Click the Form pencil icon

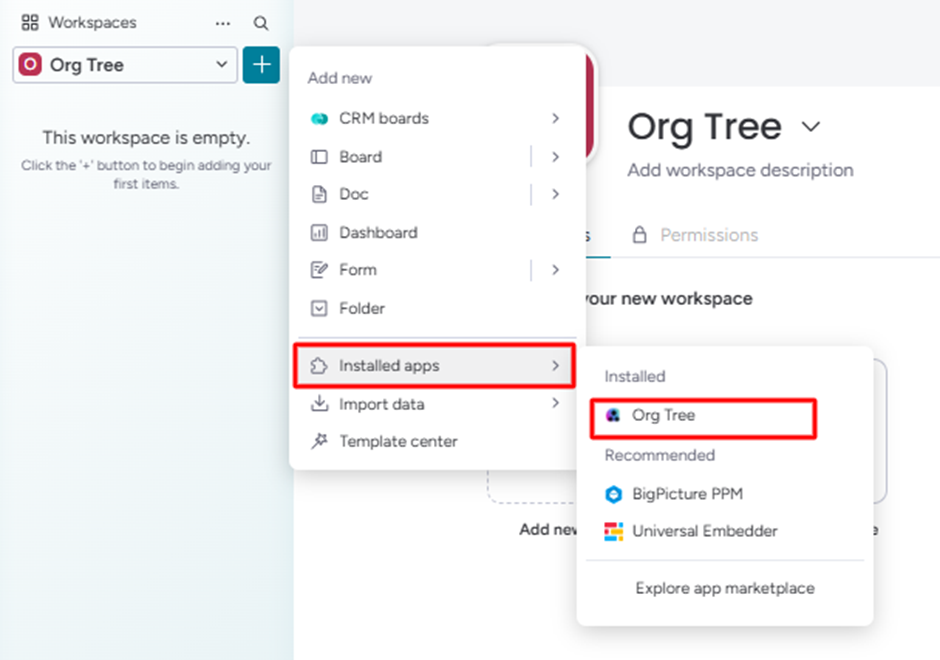click(319, 270)
